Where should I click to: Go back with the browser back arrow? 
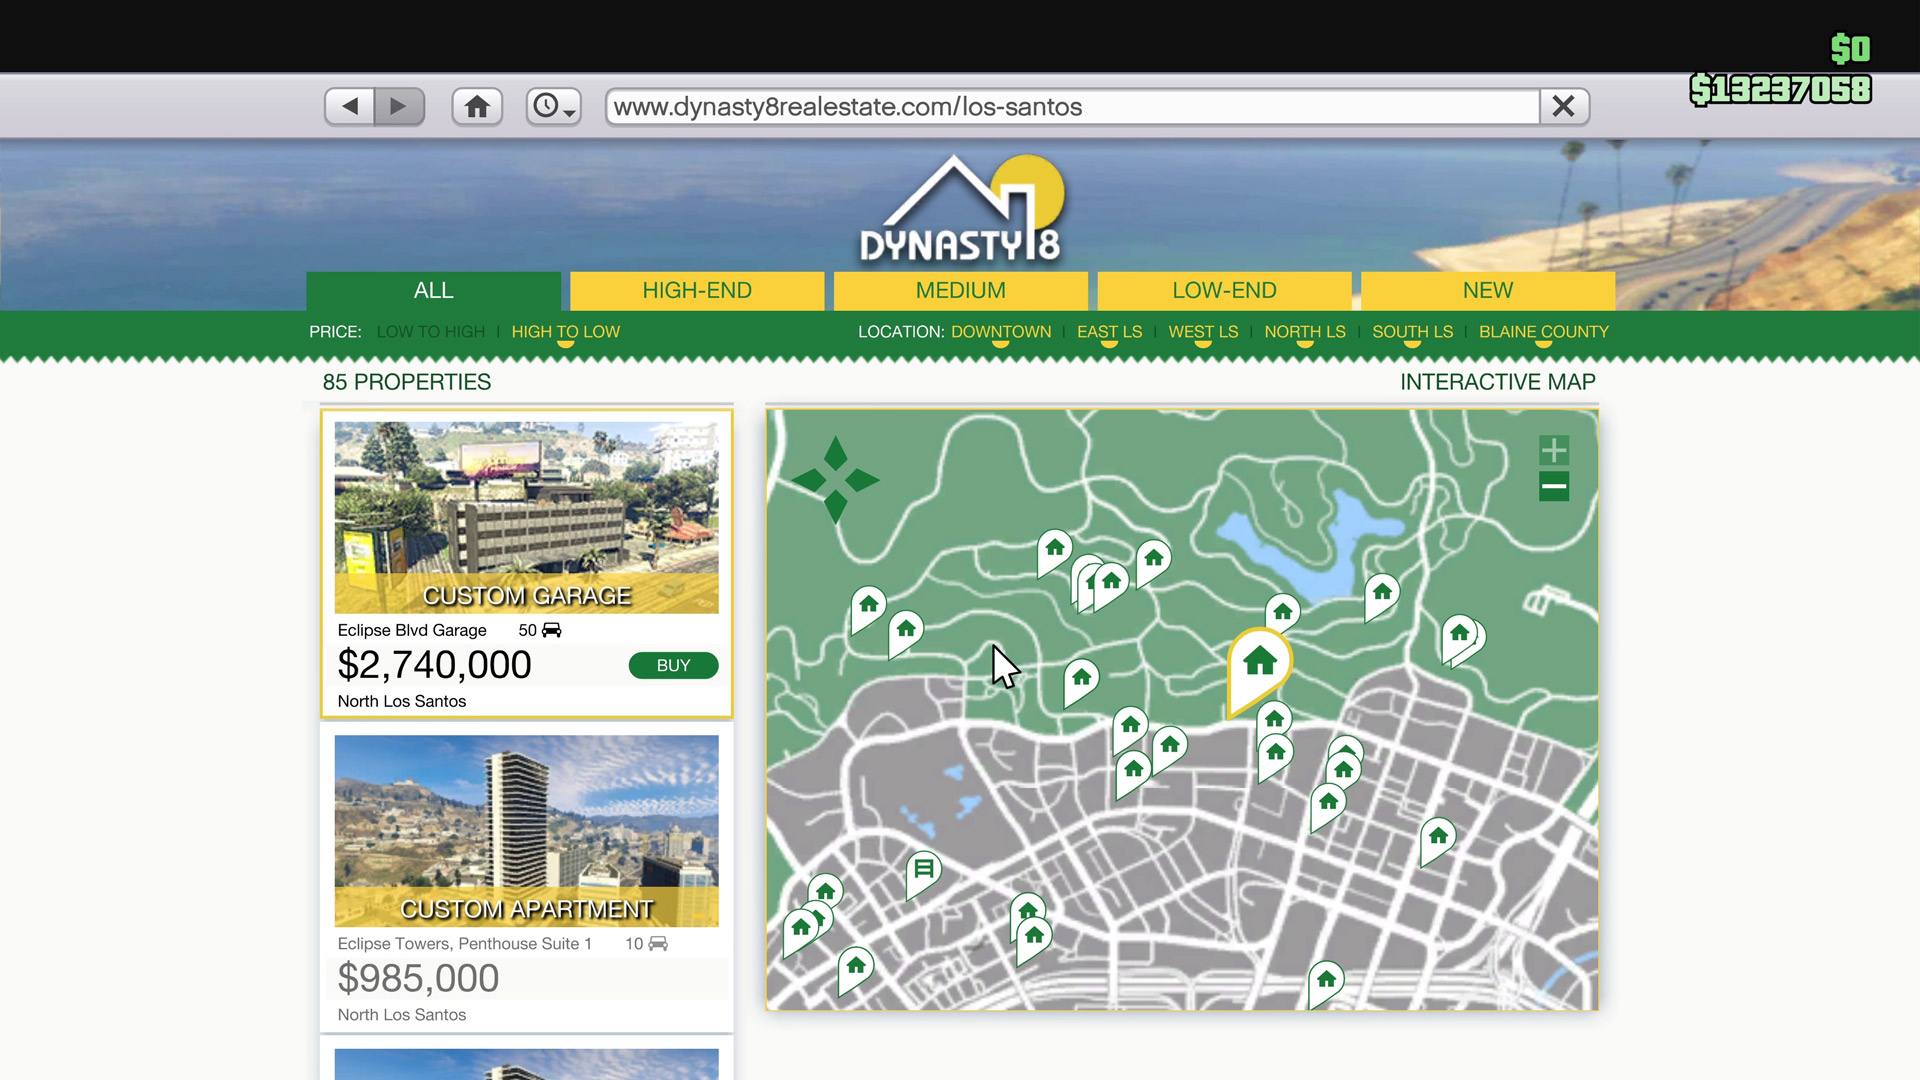point(350,106)
